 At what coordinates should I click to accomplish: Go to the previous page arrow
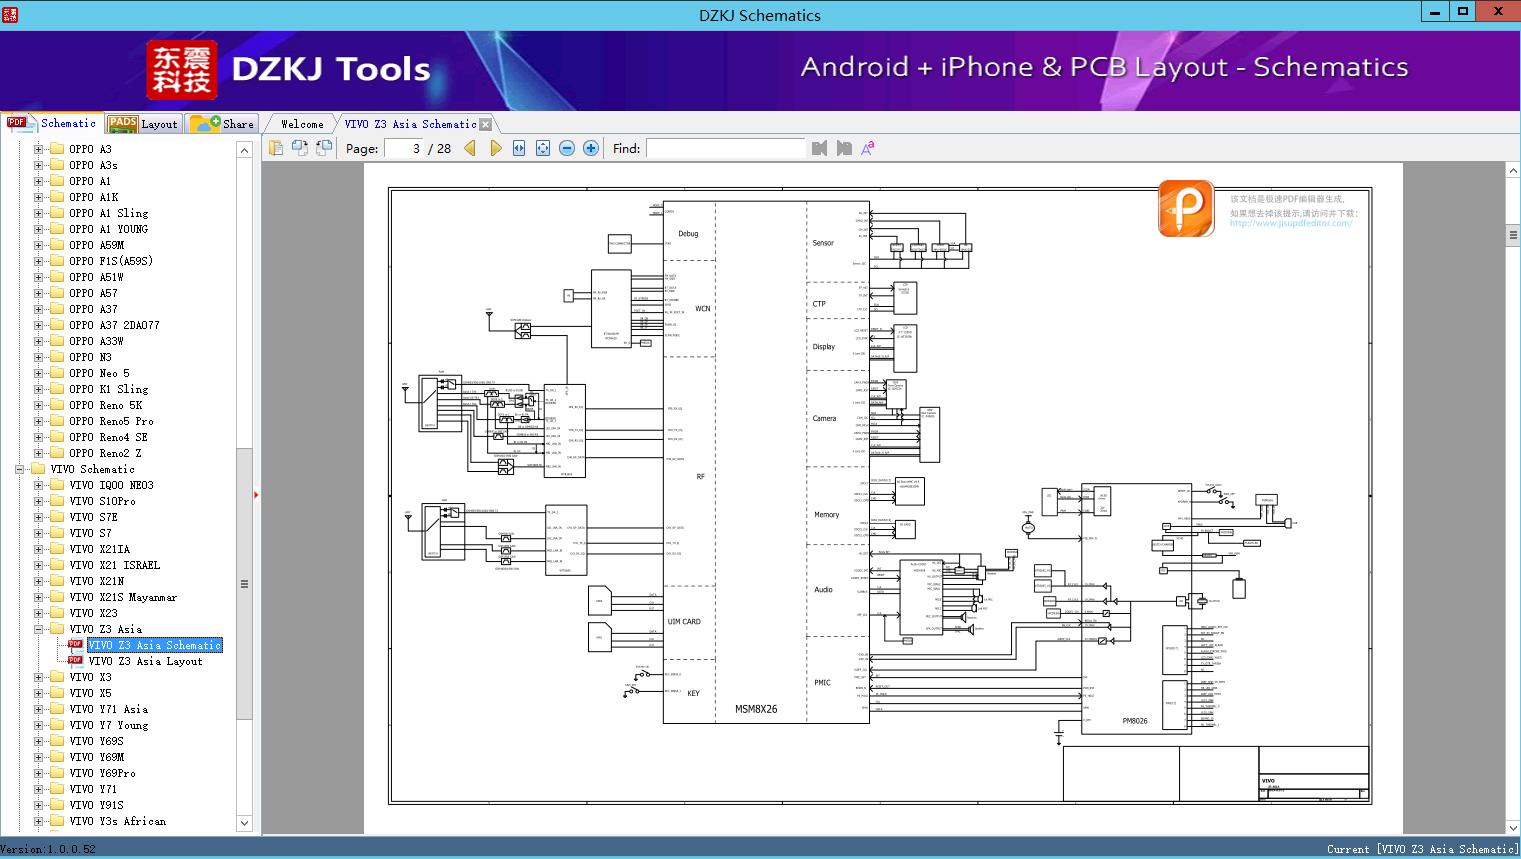[x=470, y=148]
